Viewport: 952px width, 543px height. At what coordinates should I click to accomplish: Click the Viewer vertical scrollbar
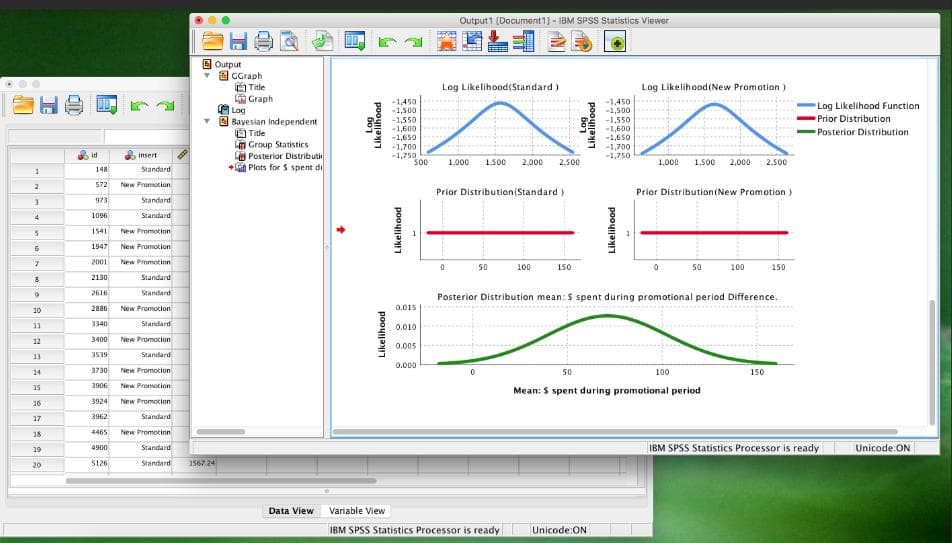pos(932,362)
